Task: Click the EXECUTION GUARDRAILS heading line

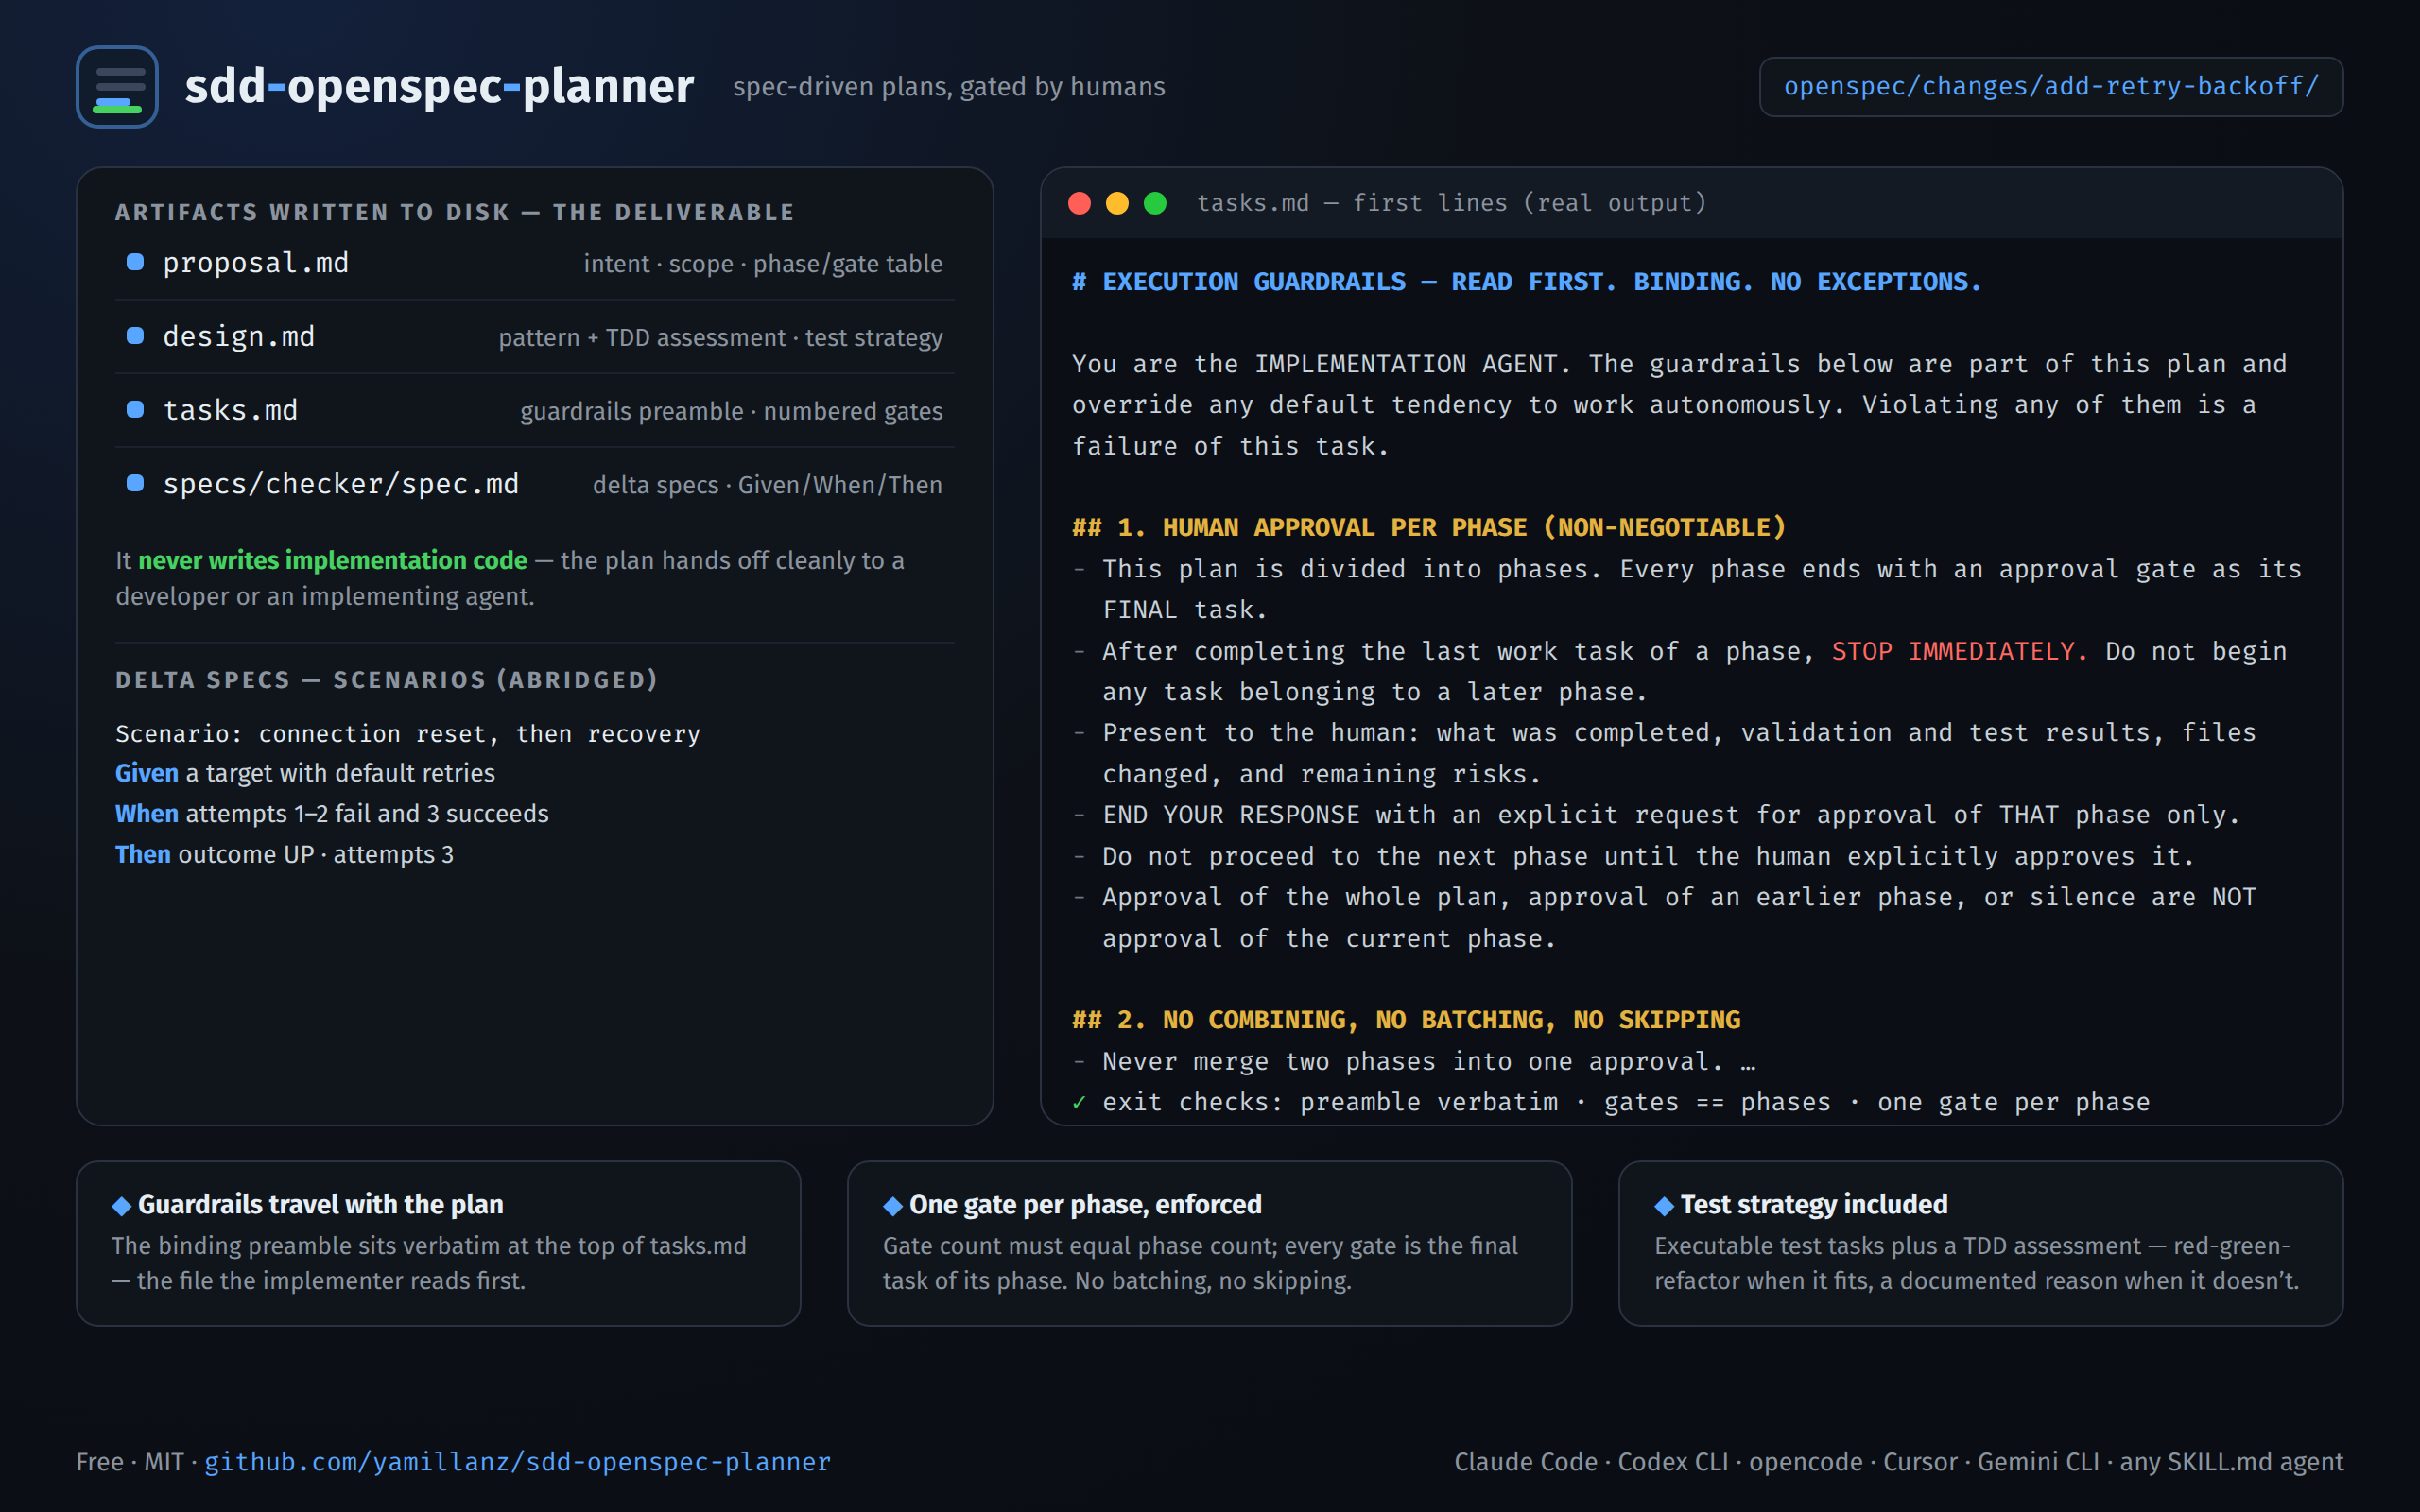Action: point(1526,282)
